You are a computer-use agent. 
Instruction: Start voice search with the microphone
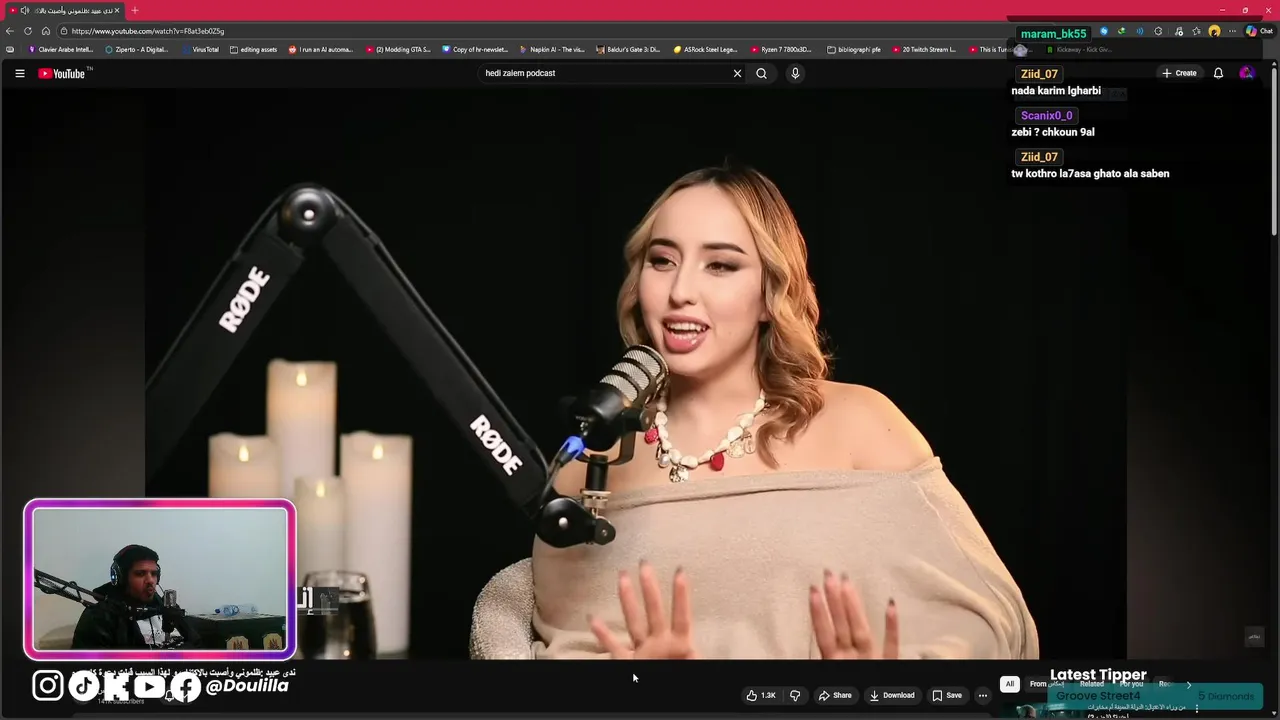795,73
